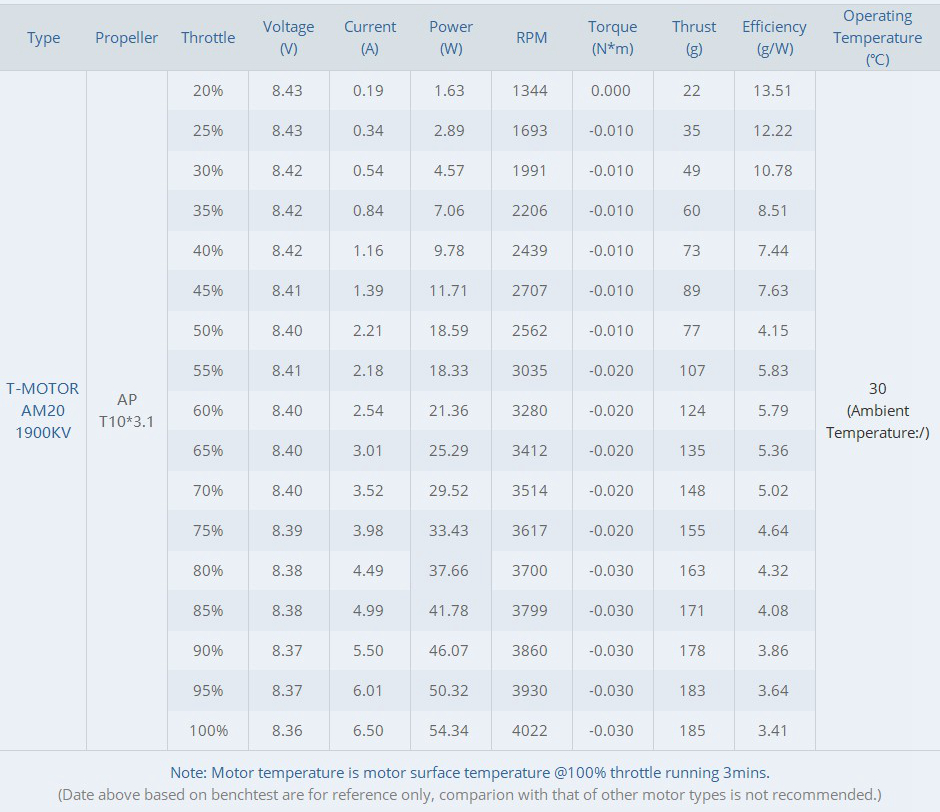Click the Type column header
Image resolution: width=940 pixels, height=812 pixels.
point(43,38)
